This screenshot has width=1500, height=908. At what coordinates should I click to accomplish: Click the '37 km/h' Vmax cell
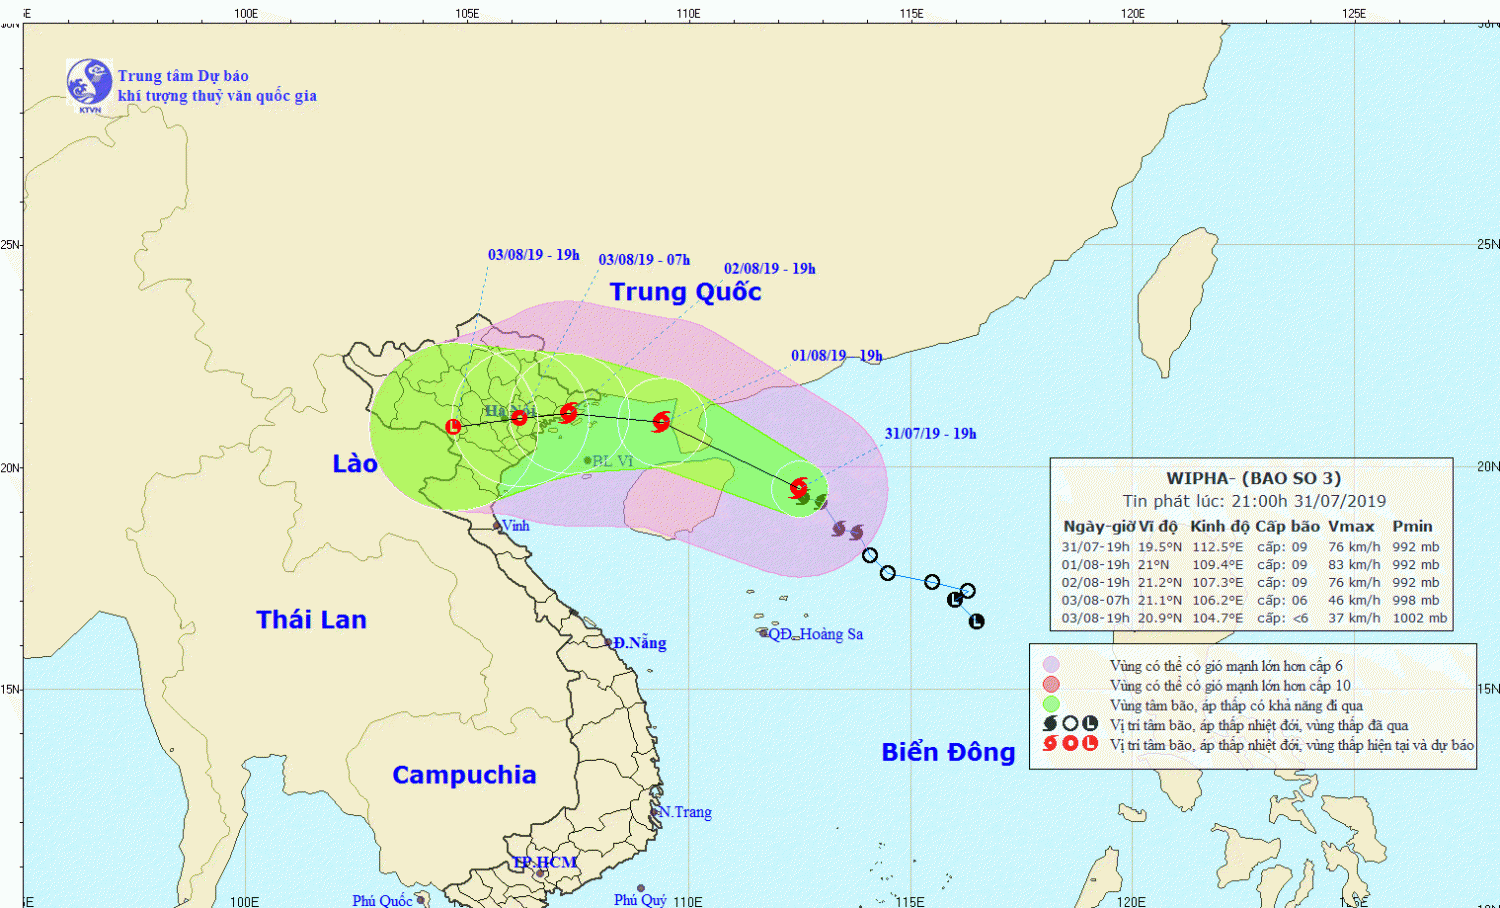(x=1354, y=619)
